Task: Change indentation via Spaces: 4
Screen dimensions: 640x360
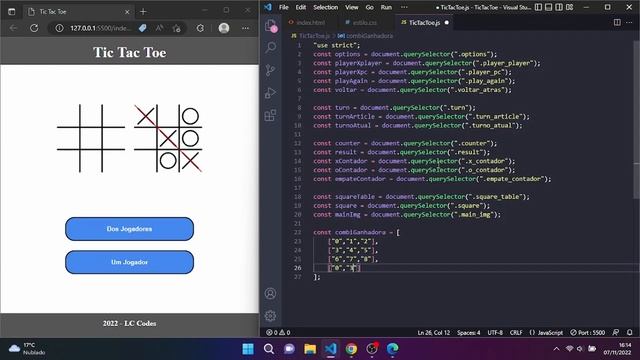Action: pyautogui.click(x=469, y=333)
